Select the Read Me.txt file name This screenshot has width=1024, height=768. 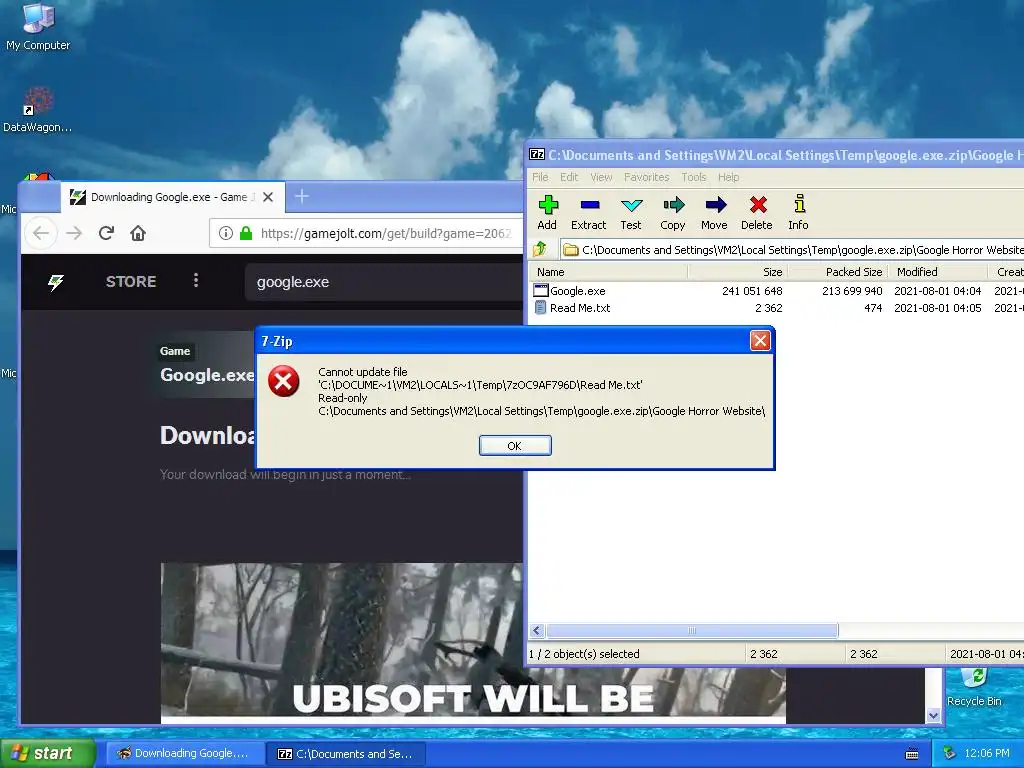(580, 308)
